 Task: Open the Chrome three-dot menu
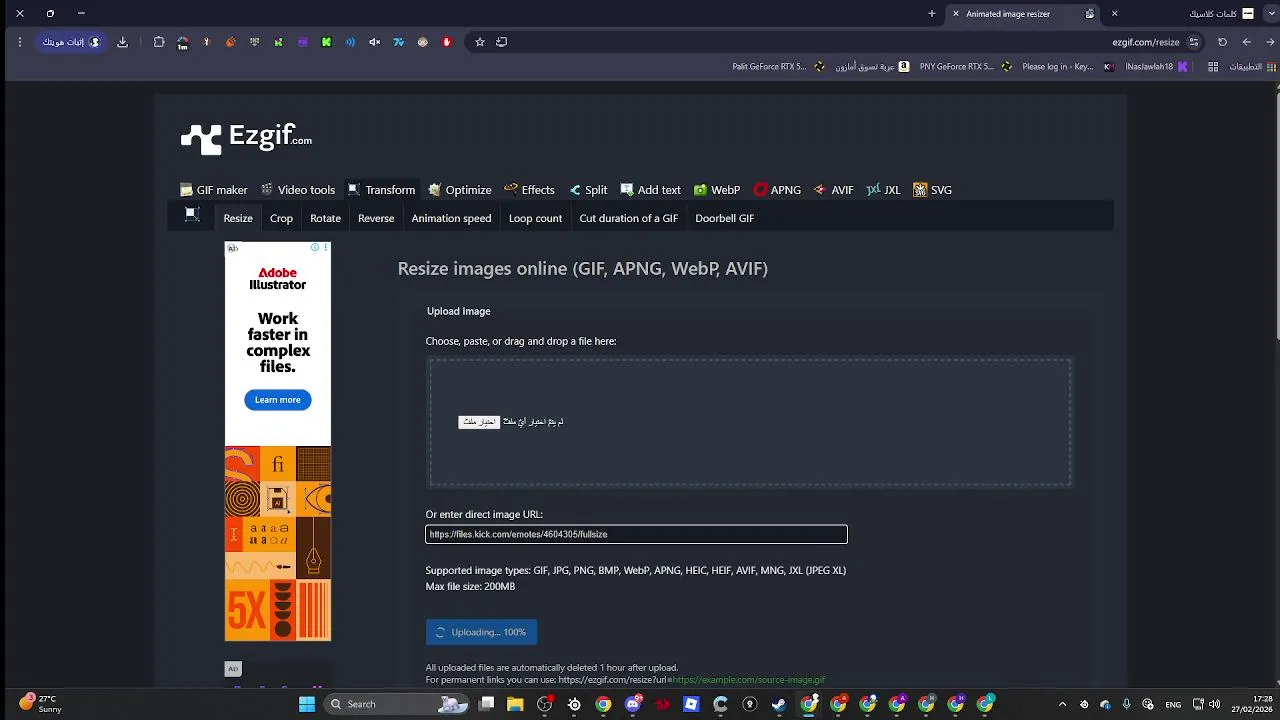pos(19,42)
